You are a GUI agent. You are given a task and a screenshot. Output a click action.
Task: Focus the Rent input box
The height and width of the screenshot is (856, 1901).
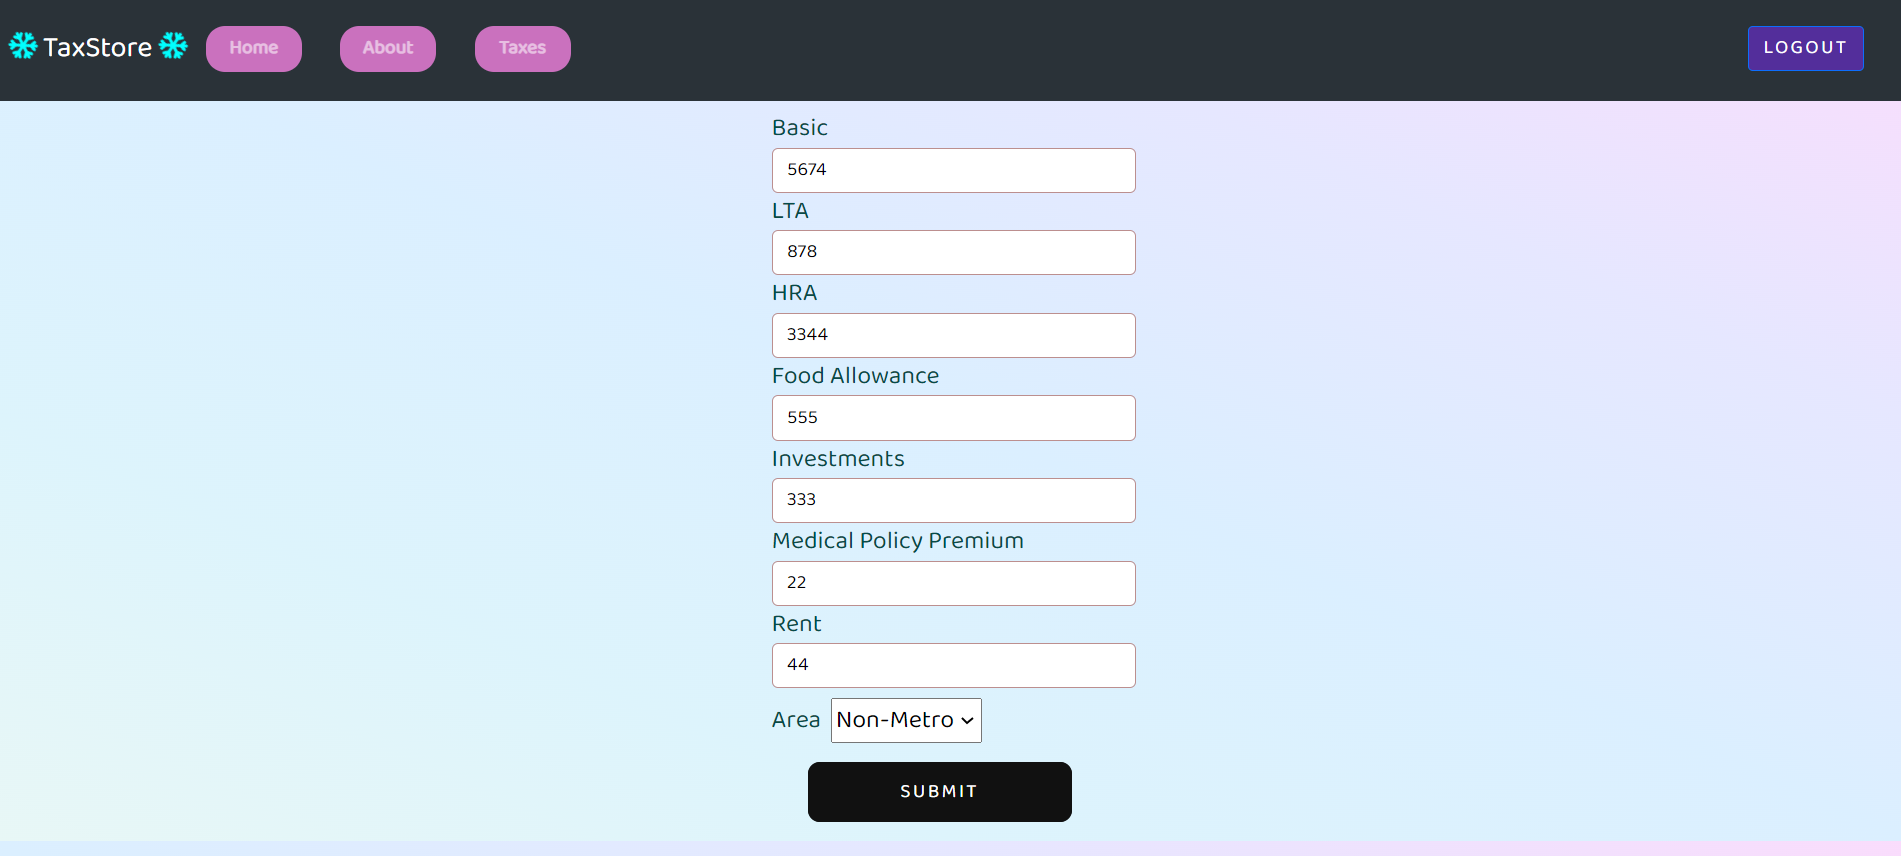pos(953,665)
